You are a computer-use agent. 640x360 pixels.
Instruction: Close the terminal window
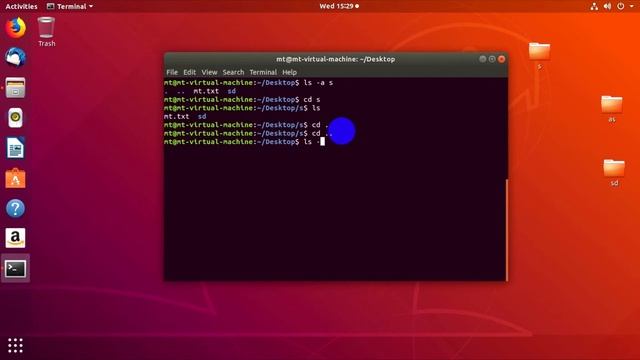point(502,59)
